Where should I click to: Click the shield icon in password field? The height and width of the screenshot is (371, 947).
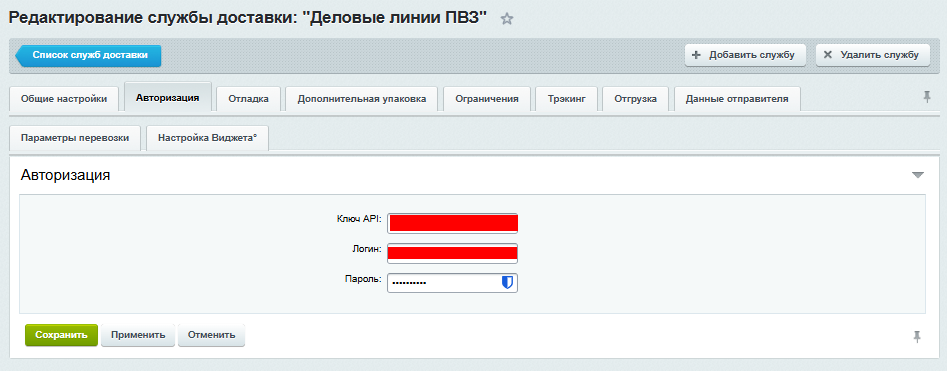507,282
